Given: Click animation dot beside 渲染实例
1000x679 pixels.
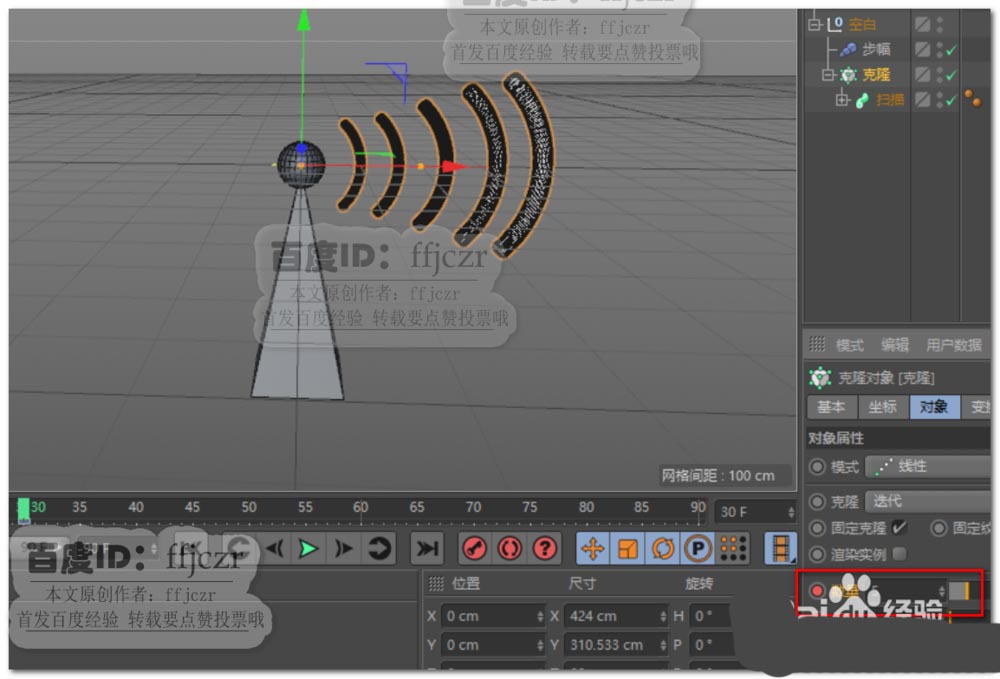Looking at the screenshot, I should pyautogui.click(x=817, y=554).
